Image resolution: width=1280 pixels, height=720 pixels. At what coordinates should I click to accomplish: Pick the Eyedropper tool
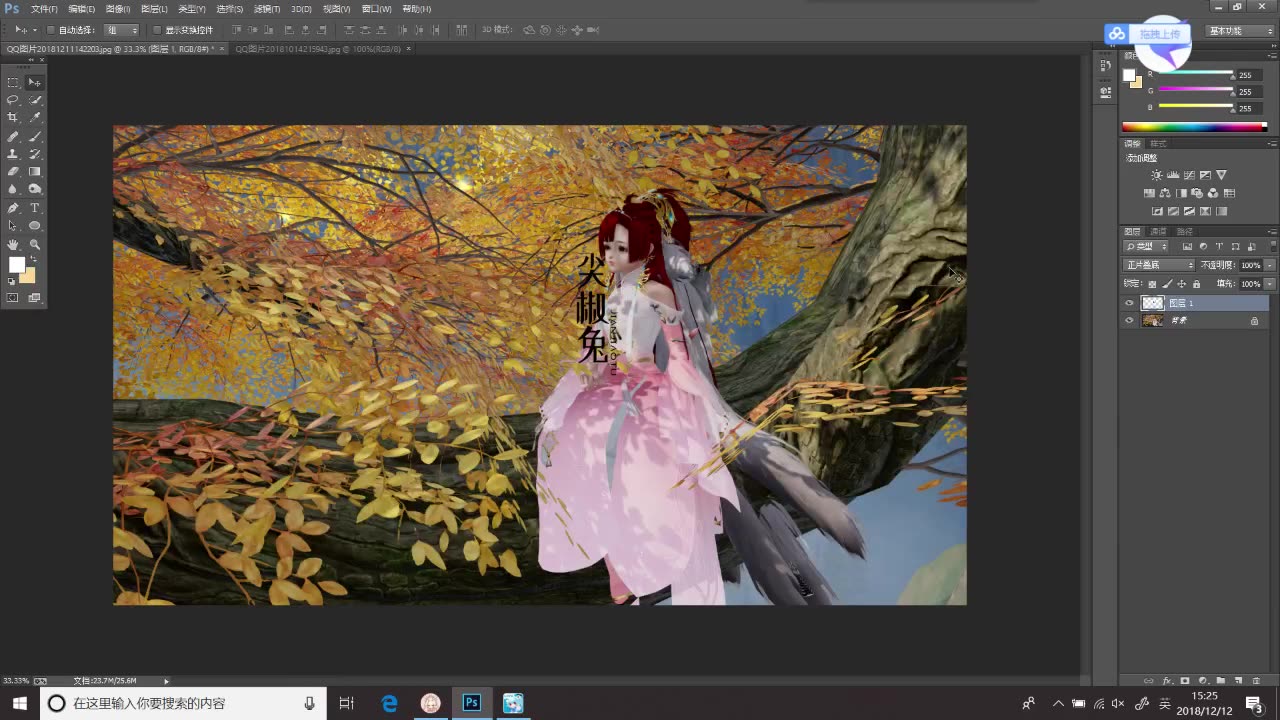(35, 118)
